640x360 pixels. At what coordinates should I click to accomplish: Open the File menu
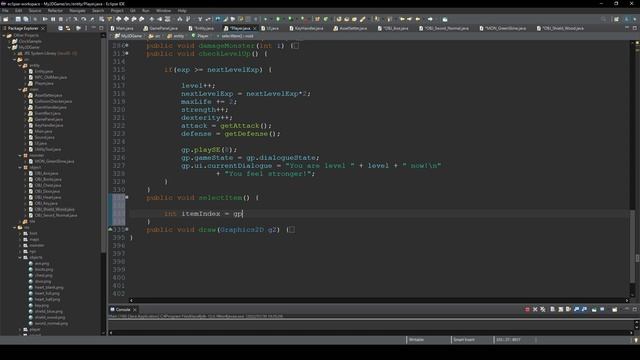point(5,11)
